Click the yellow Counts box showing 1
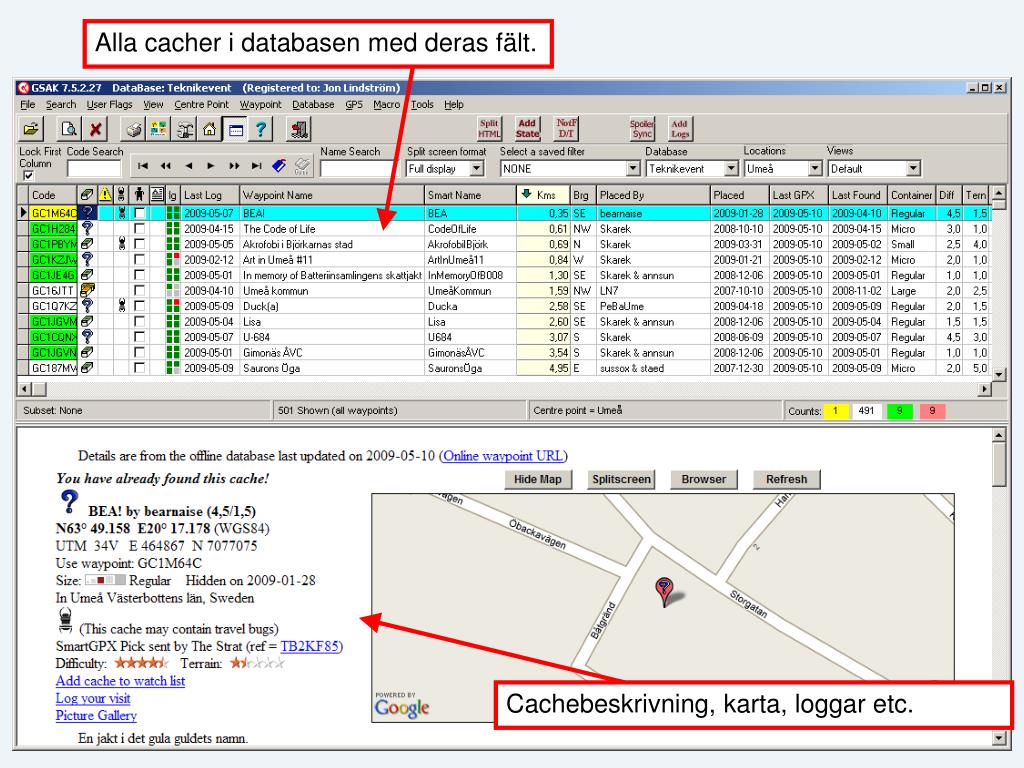 pyautogui.click(x=835, y=411)
